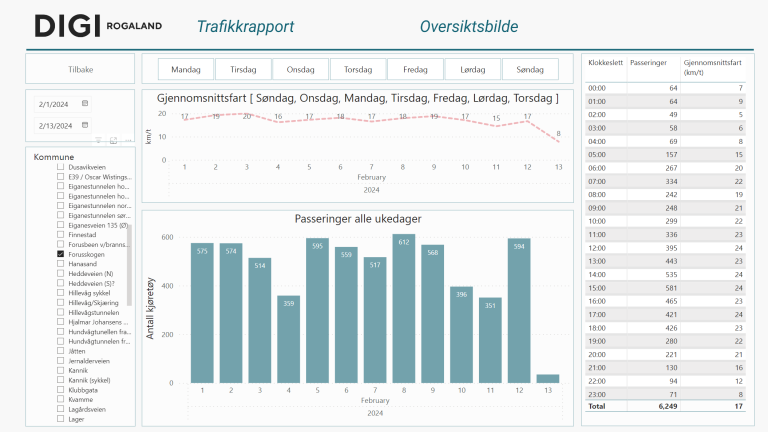Check the Finnestad checkbox
Viewport: 768px width, 432px height.
coord(60,235)
